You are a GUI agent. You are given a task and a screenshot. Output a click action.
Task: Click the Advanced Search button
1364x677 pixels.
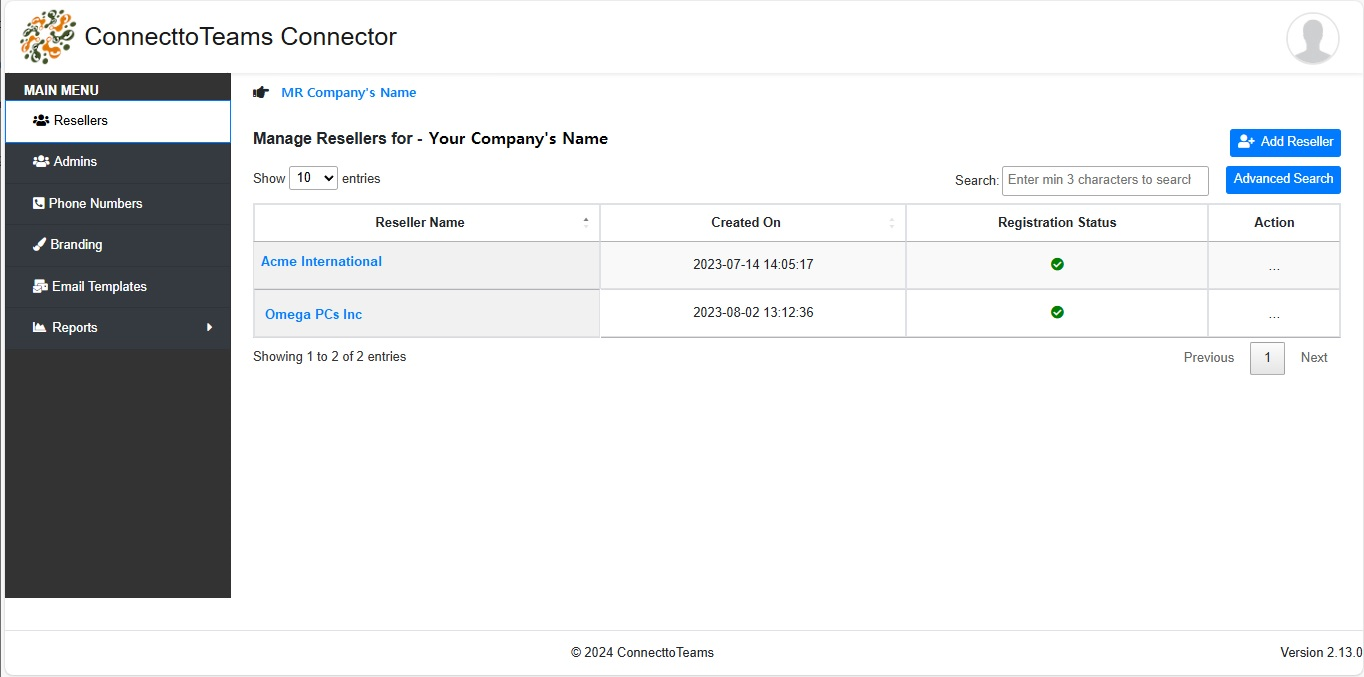point(1283,179)
